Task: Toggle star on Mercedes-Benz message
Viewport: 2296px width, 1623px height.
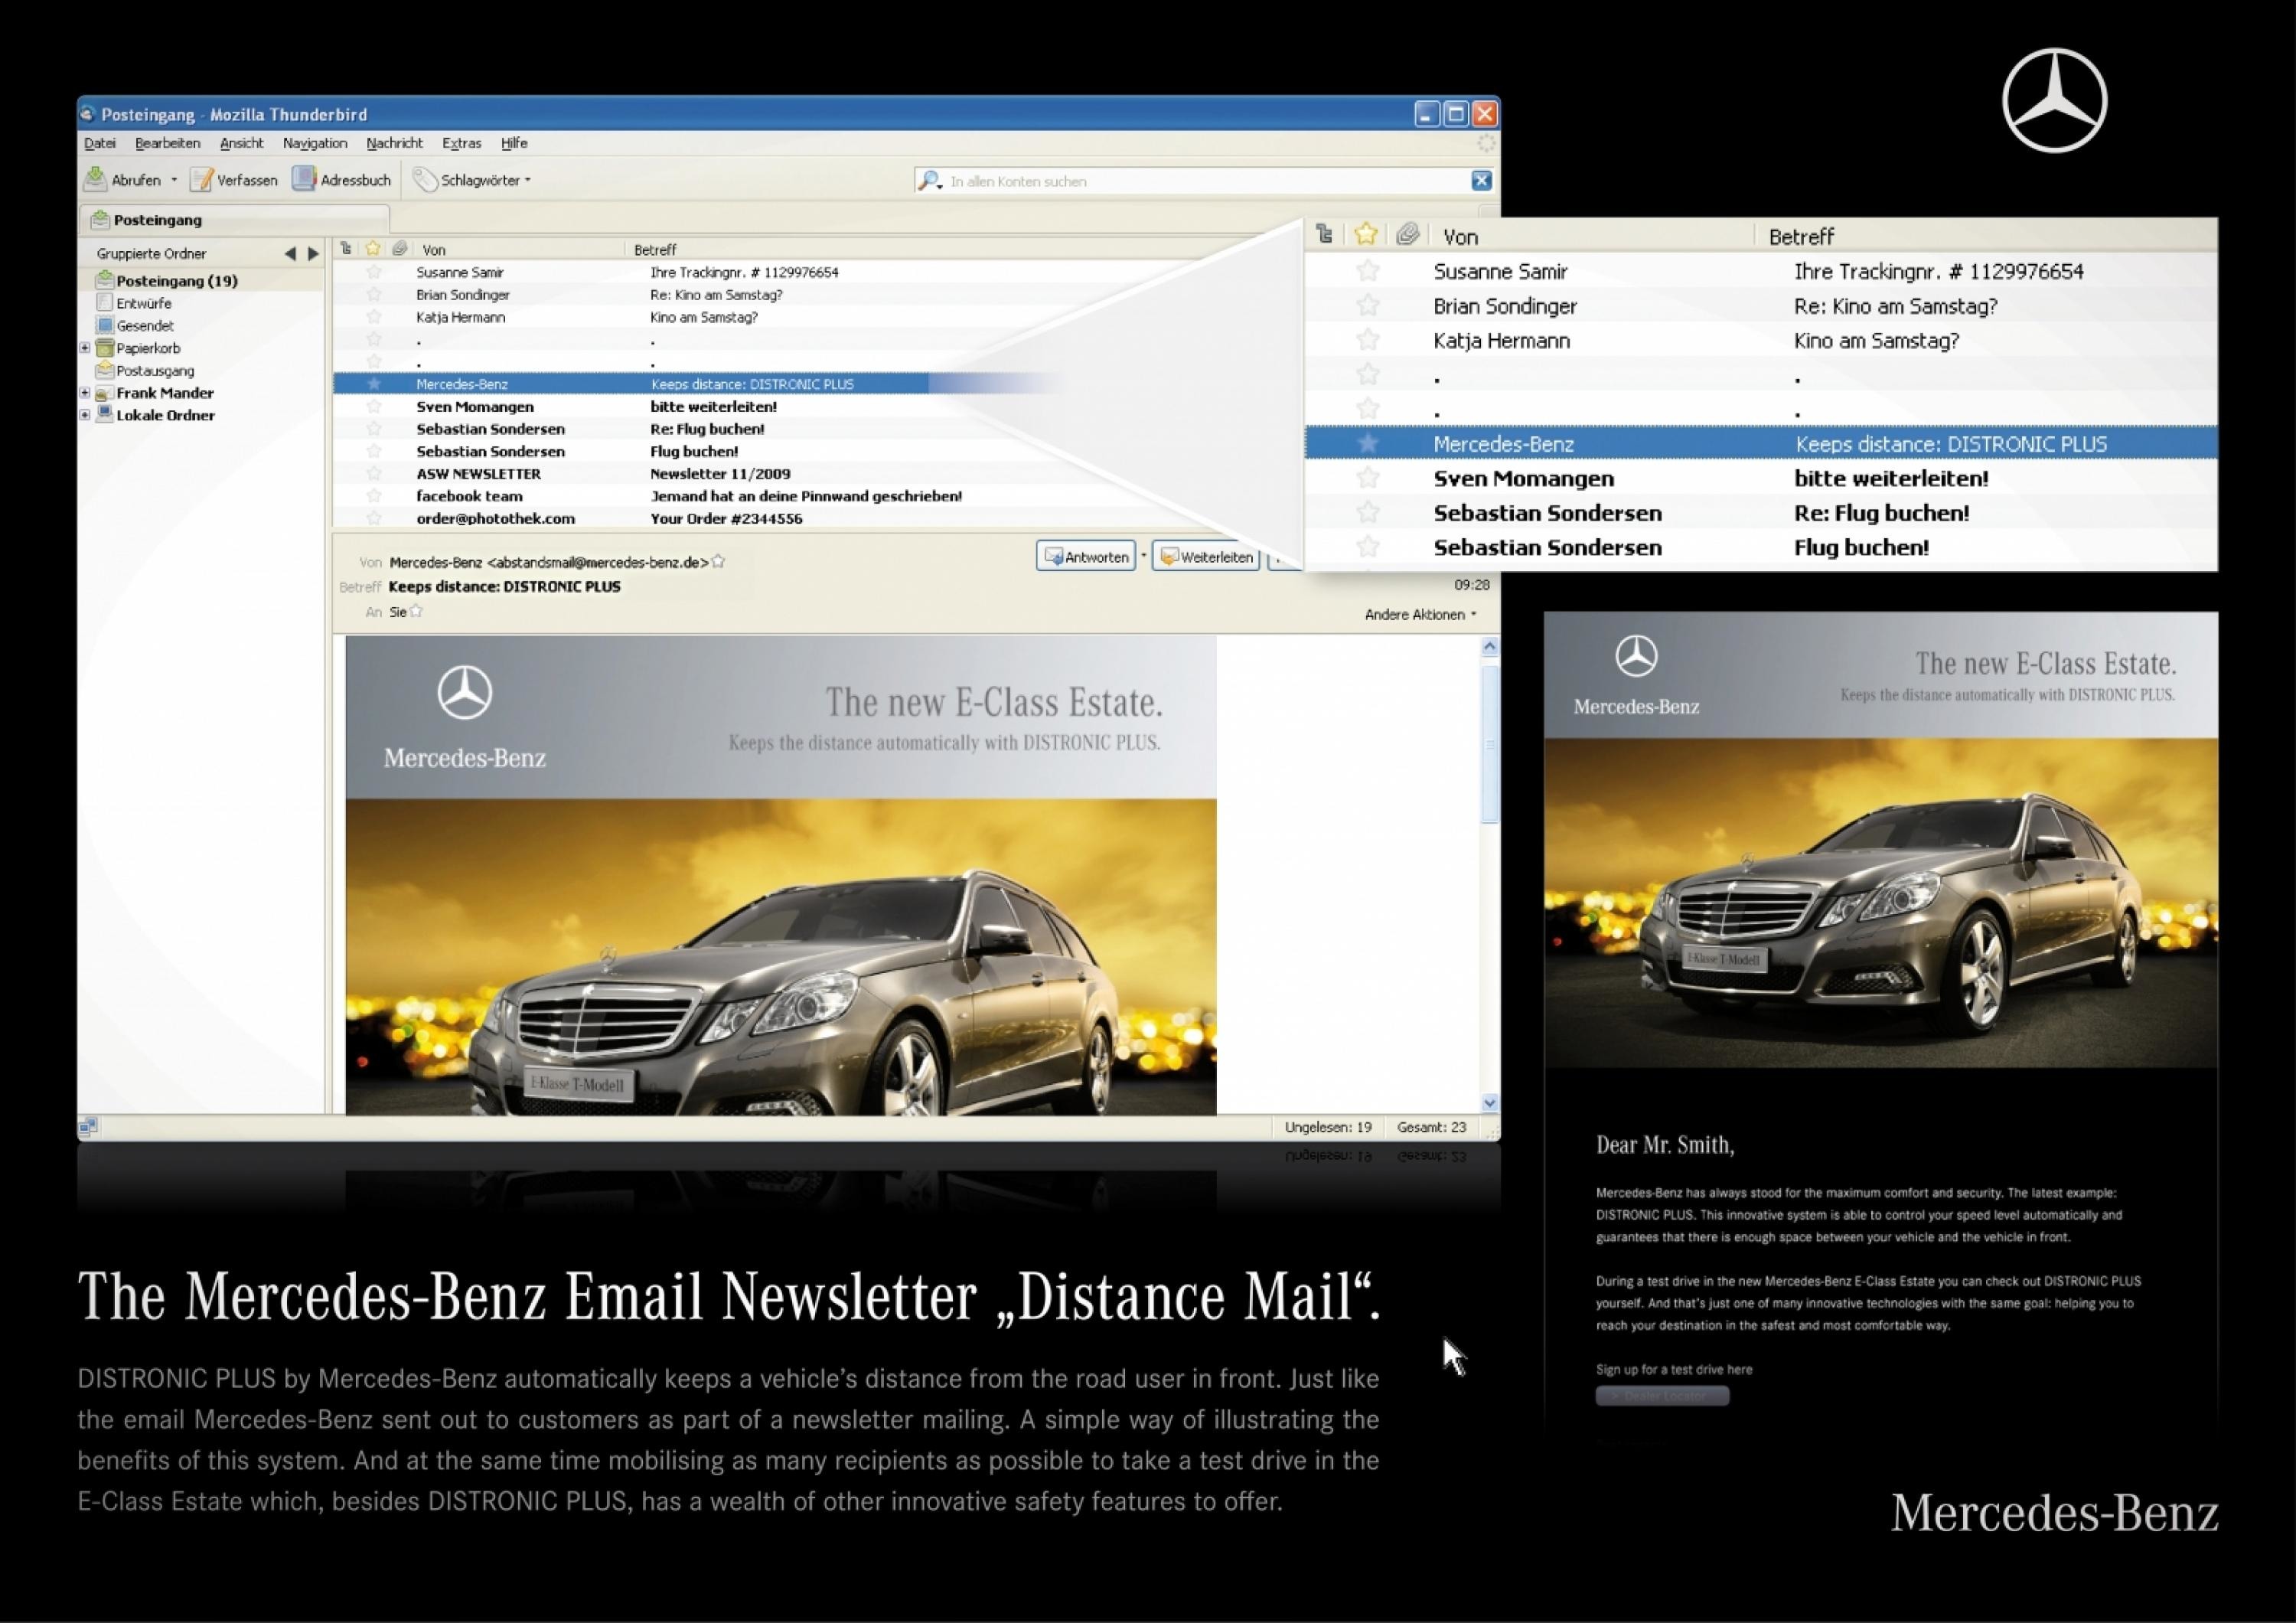Action: tap(374, 384)
